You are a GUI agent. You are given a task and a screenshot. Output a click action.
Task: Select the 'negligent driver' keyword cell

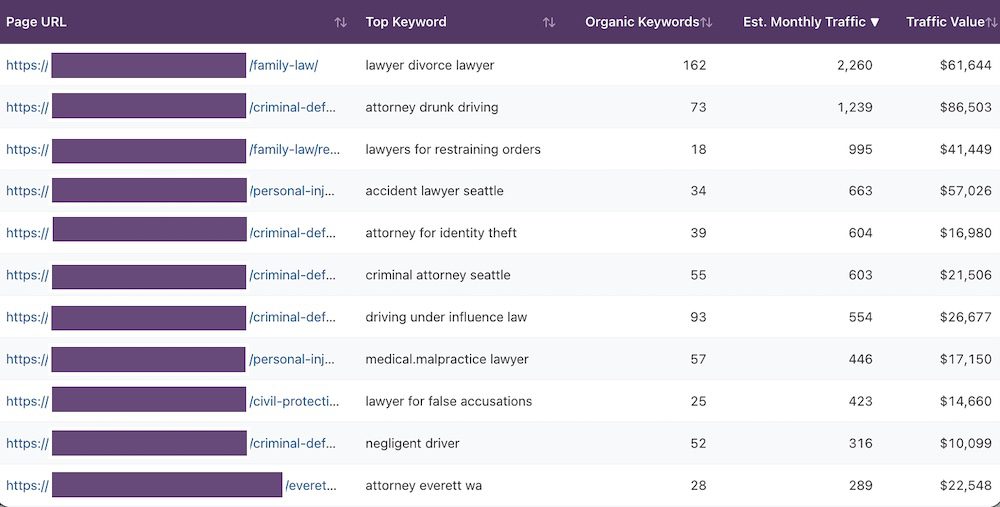click(412, 443)
